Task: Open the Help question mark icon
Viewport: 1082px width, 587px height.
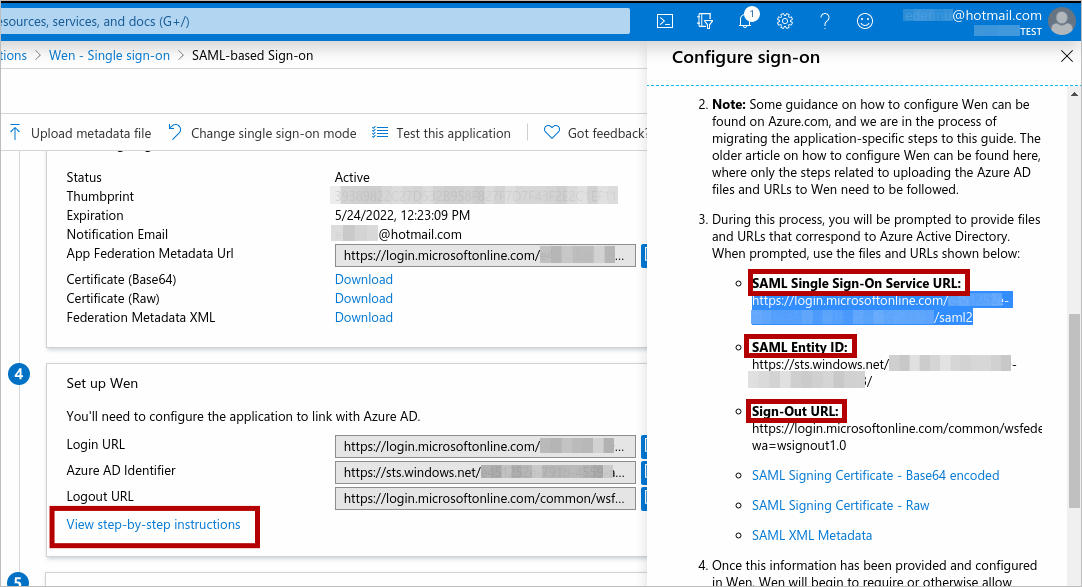Action: tap(825, 21)
